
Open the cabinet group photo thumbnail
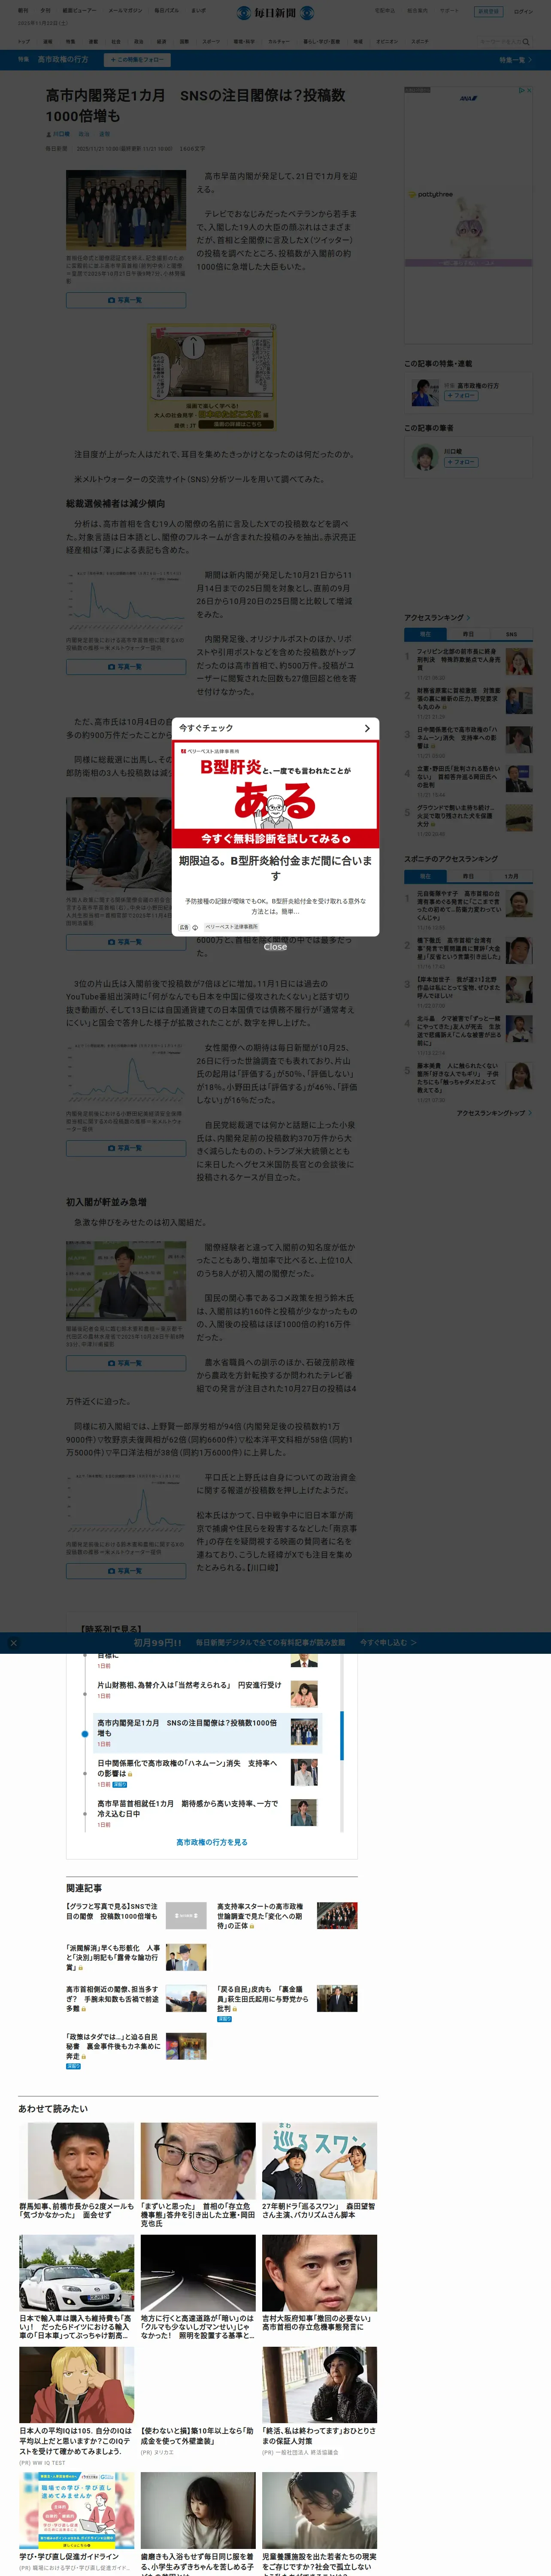(126, 210)
